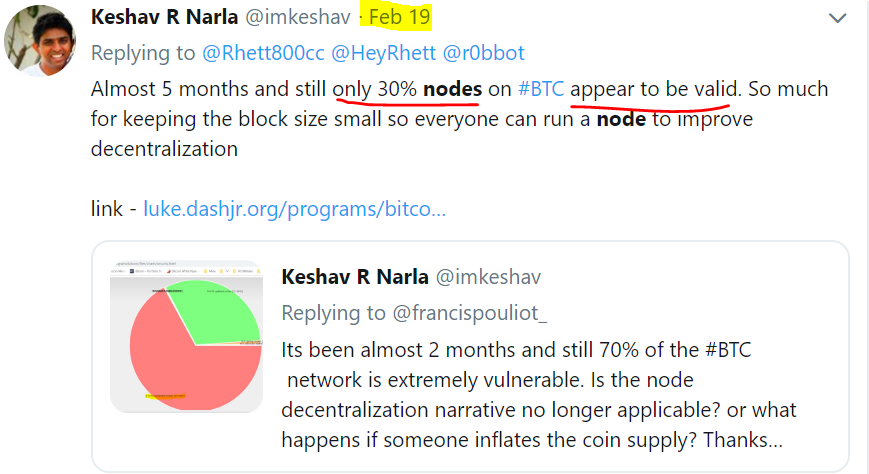The height and width of the screenshot is (474, 869).
Task: Click the bold 'nodes' word in tweet
Action: (x=452, y=89)
